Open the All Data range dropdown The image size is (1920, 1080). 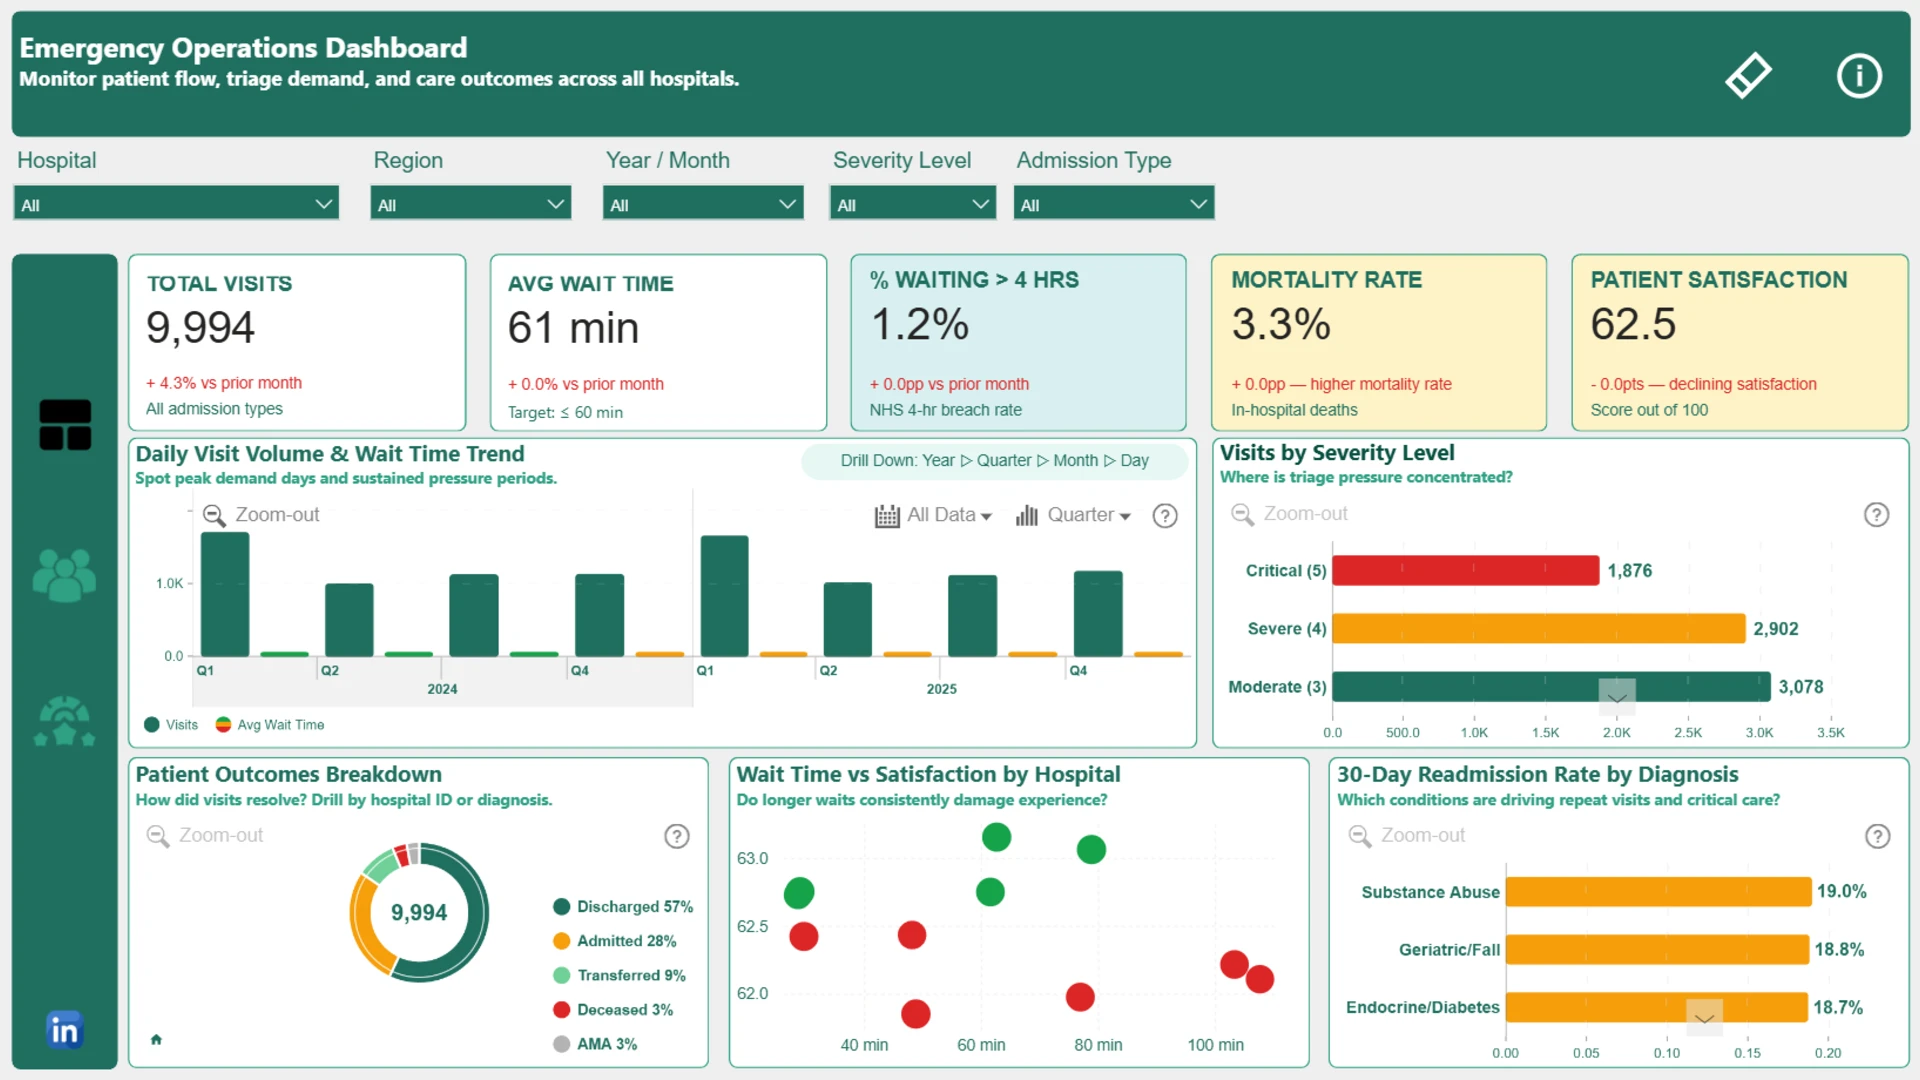click(x=933, y=515)
